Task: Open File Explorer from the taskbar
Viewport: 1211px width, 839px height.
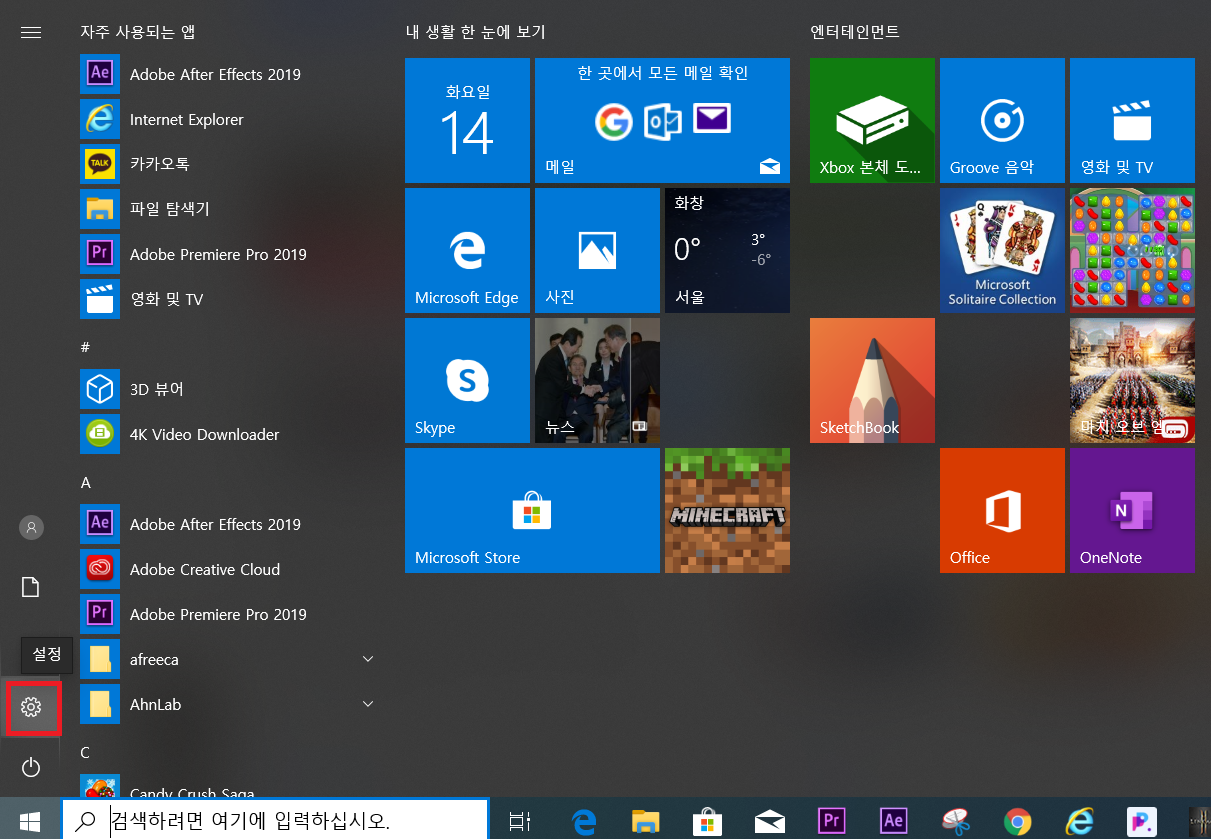Action: click(646, 821)
